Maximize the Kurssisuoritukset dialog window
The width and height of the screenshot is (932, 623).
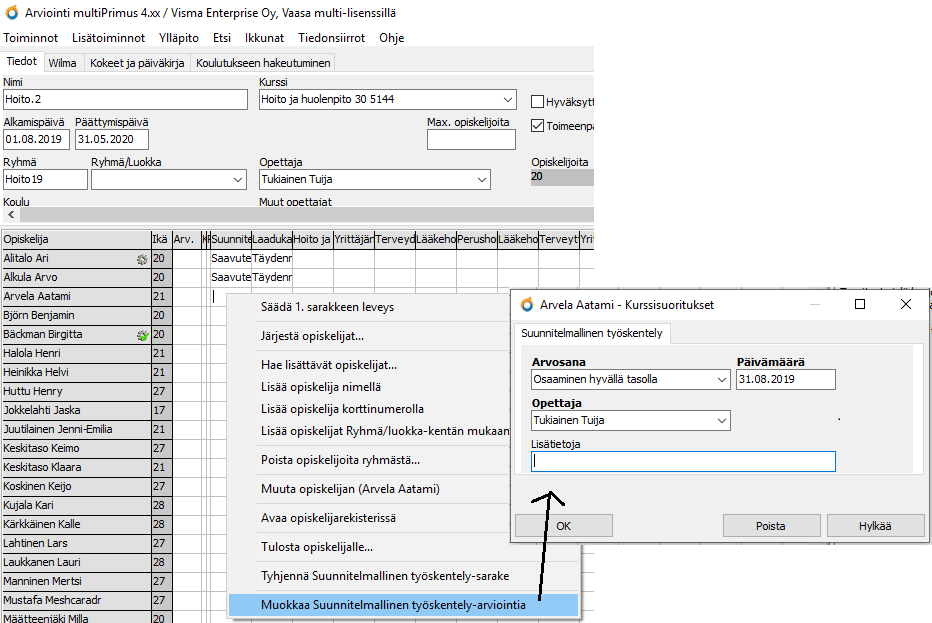point(860,304)
